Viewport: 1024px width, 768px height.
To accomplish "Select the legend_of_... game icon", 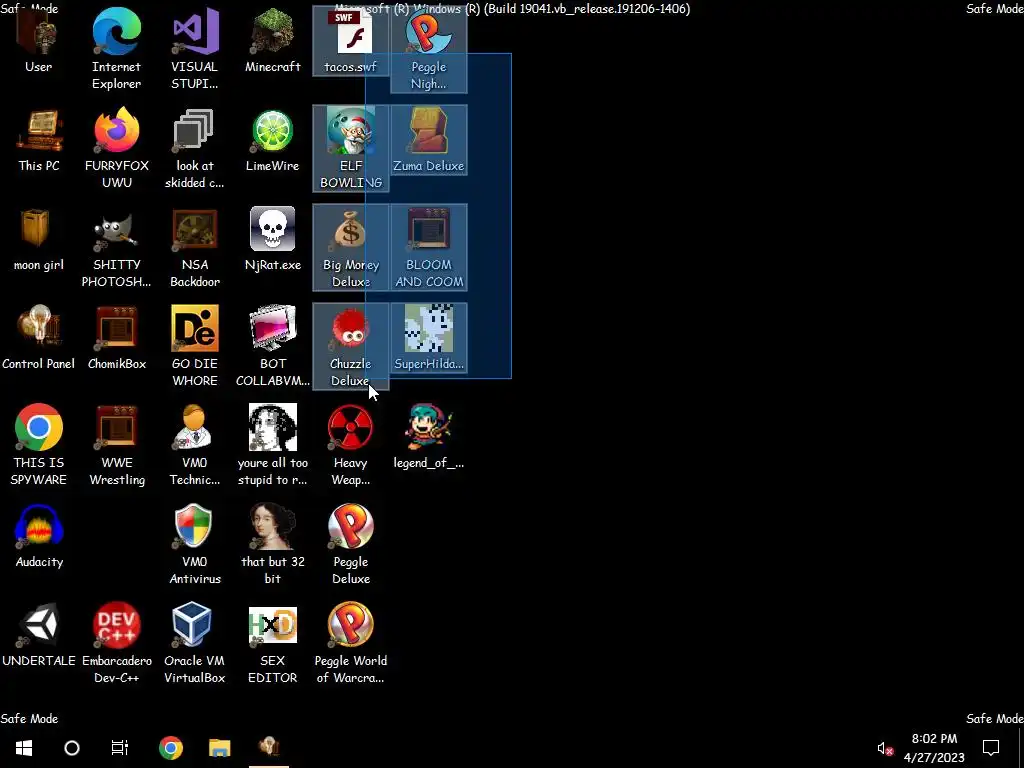I will click(428, 436).
